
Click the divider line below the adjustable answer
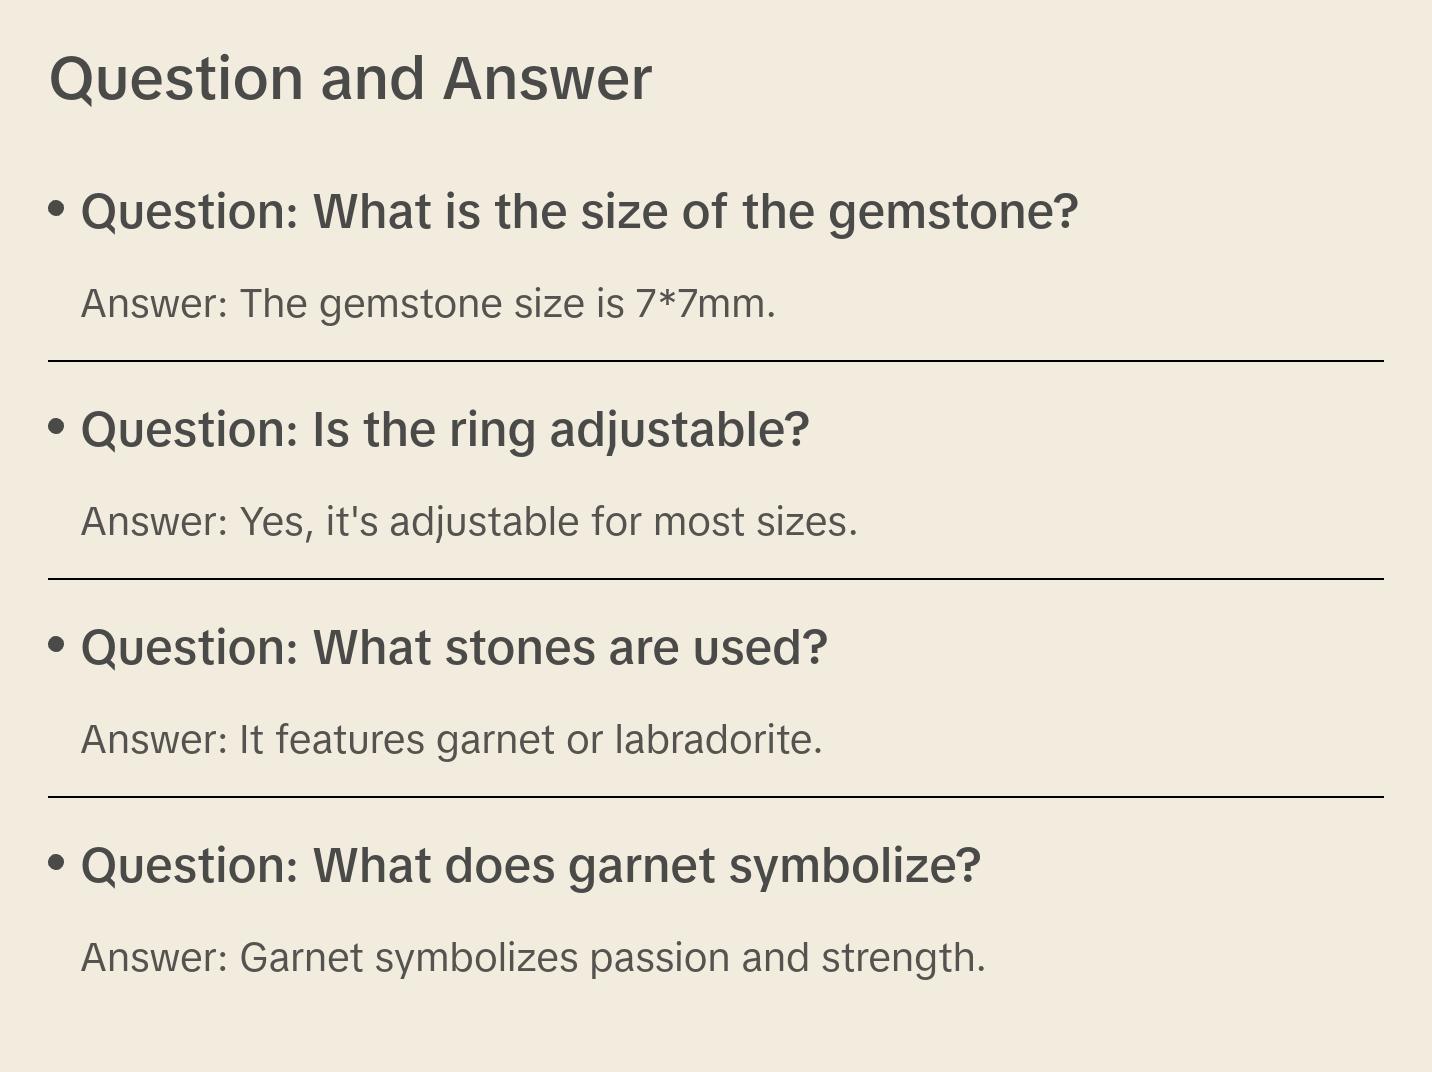716,579
